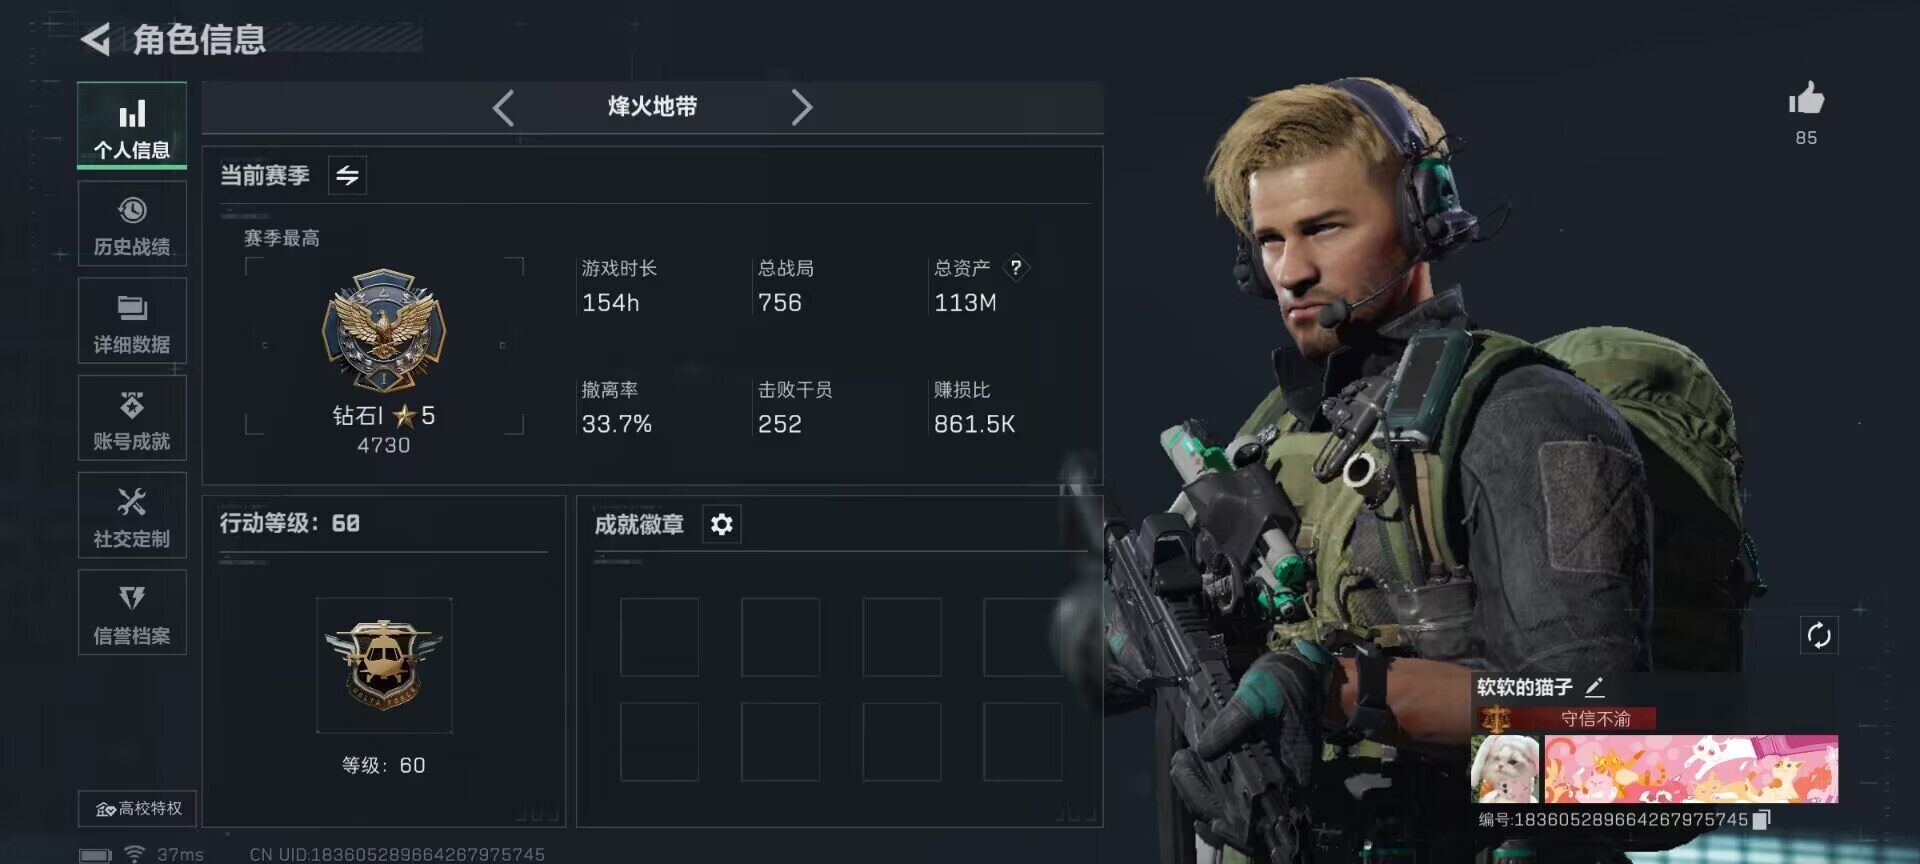Screen dimensions: 1920x864
Task: Open the 历史战绩 history tab
Action: point(132,224)
